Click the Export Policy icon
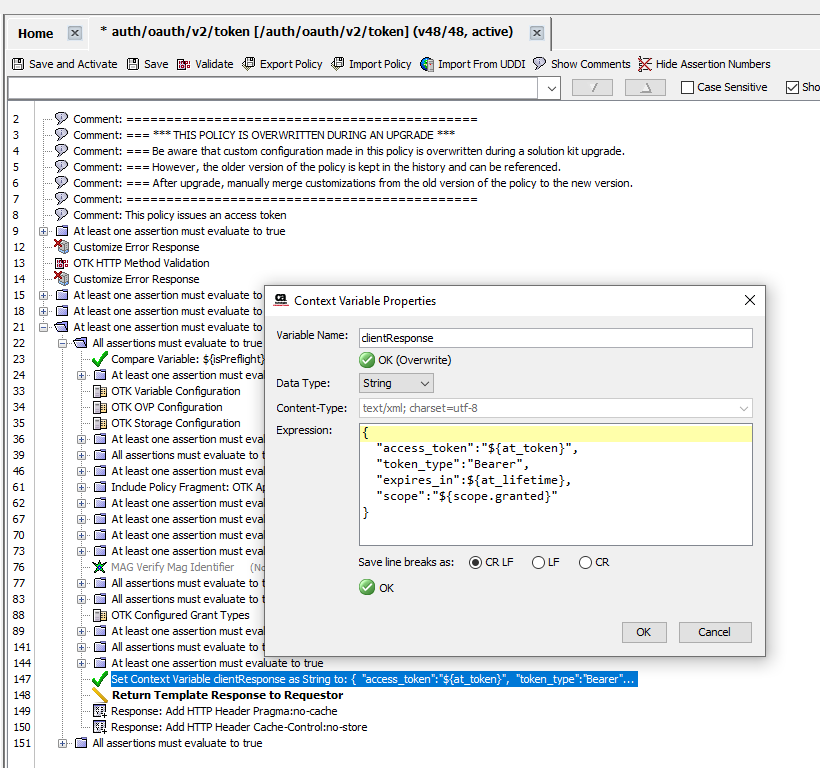 250,64
